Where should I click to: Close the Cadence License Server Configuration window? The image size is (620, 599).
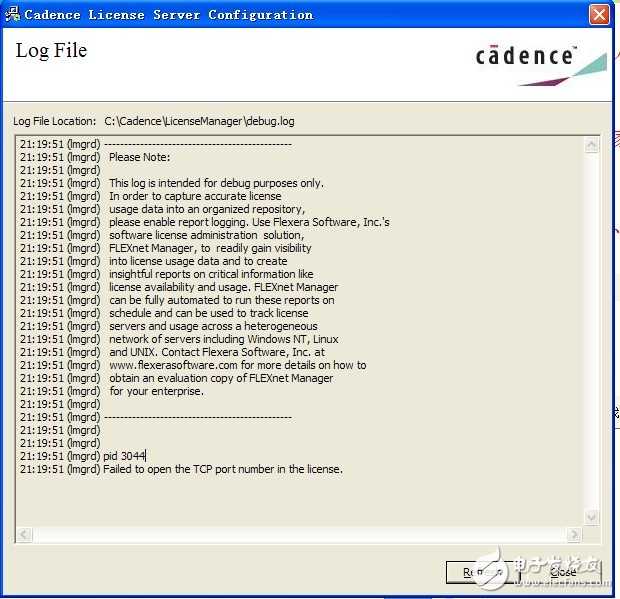(x=599, y=15)
